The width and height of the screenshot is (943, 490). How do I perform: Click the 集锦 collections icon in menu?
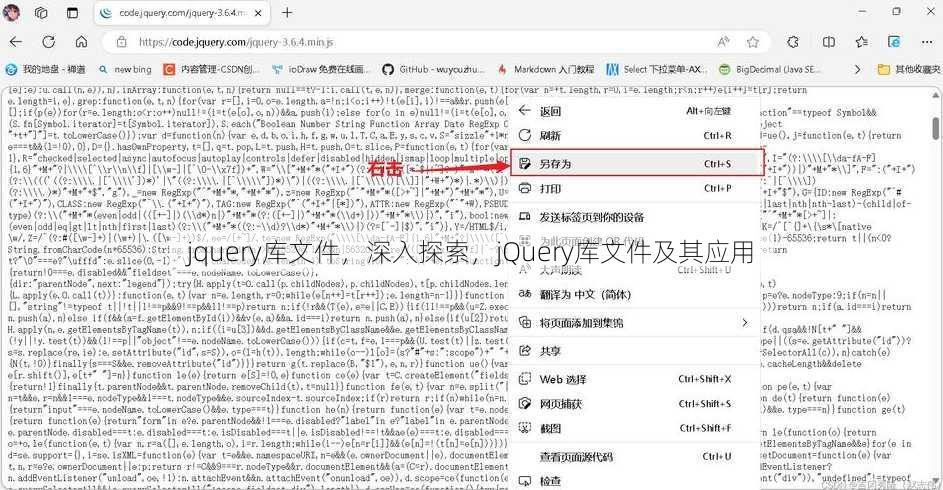[x=525, y=323]
